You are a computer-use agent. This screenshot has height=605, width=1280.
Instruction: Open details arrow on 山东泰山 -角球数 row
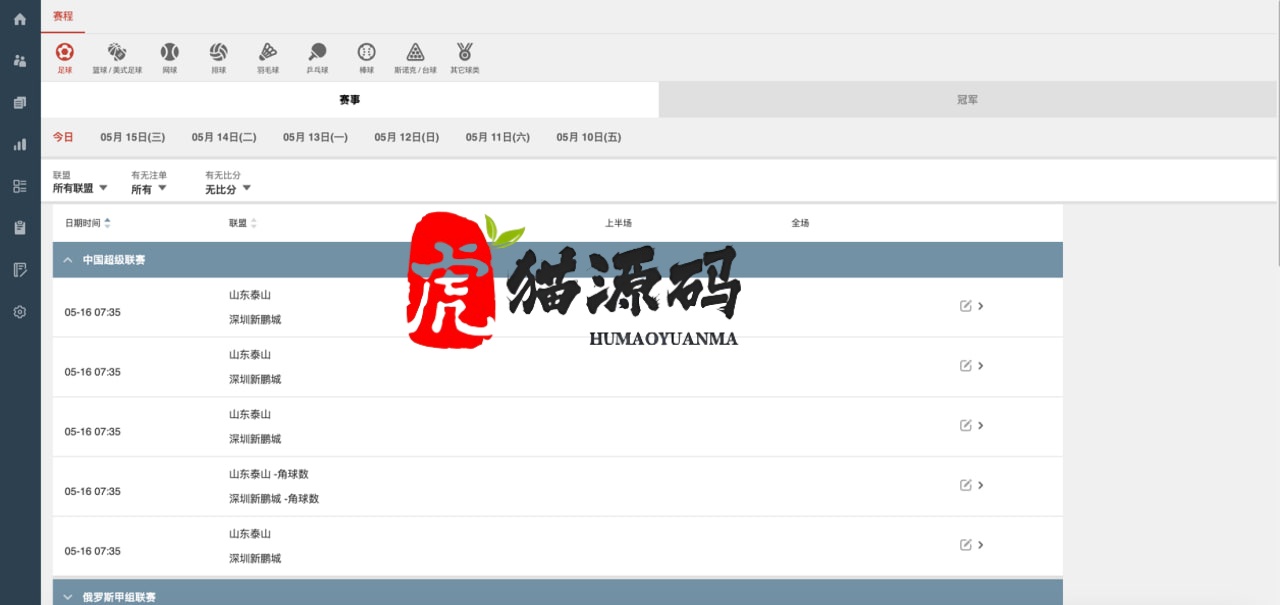click(x=981, y=485)
